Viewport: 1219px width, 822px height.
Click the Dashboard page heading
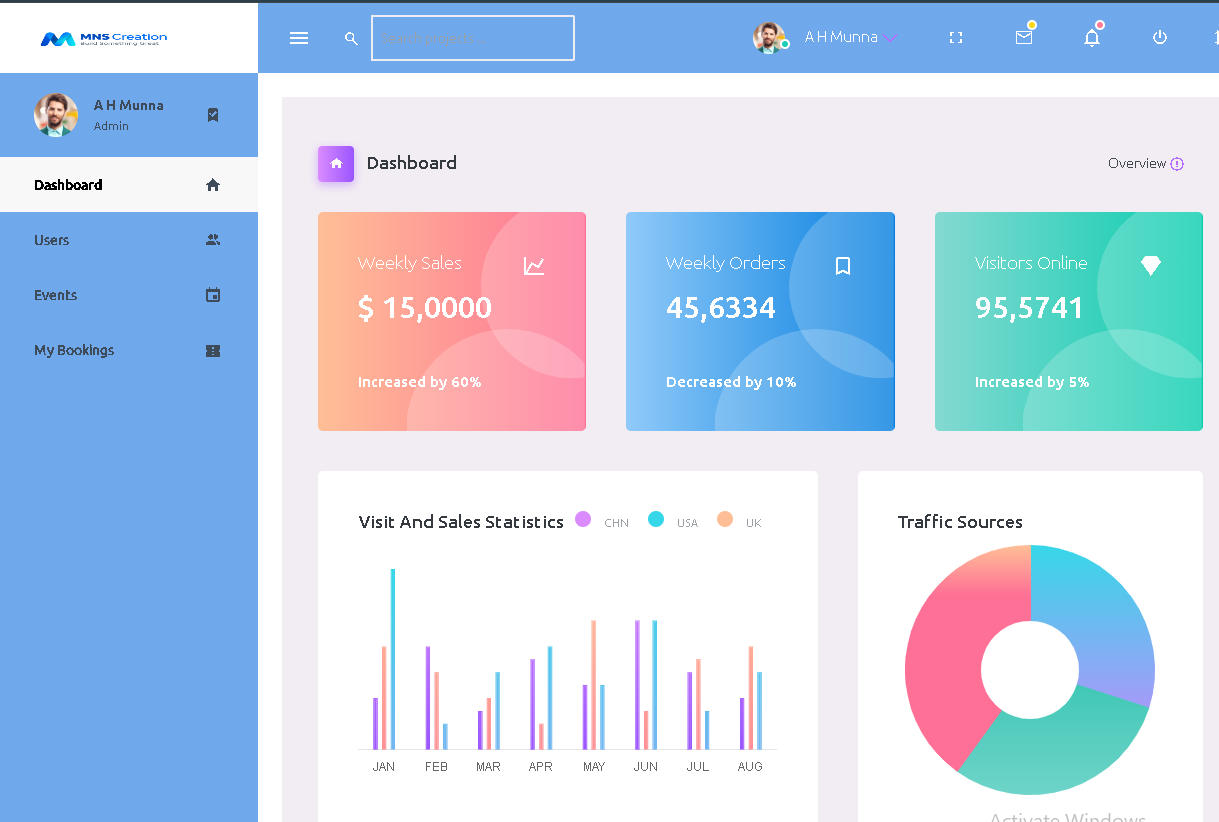point(412,163)
